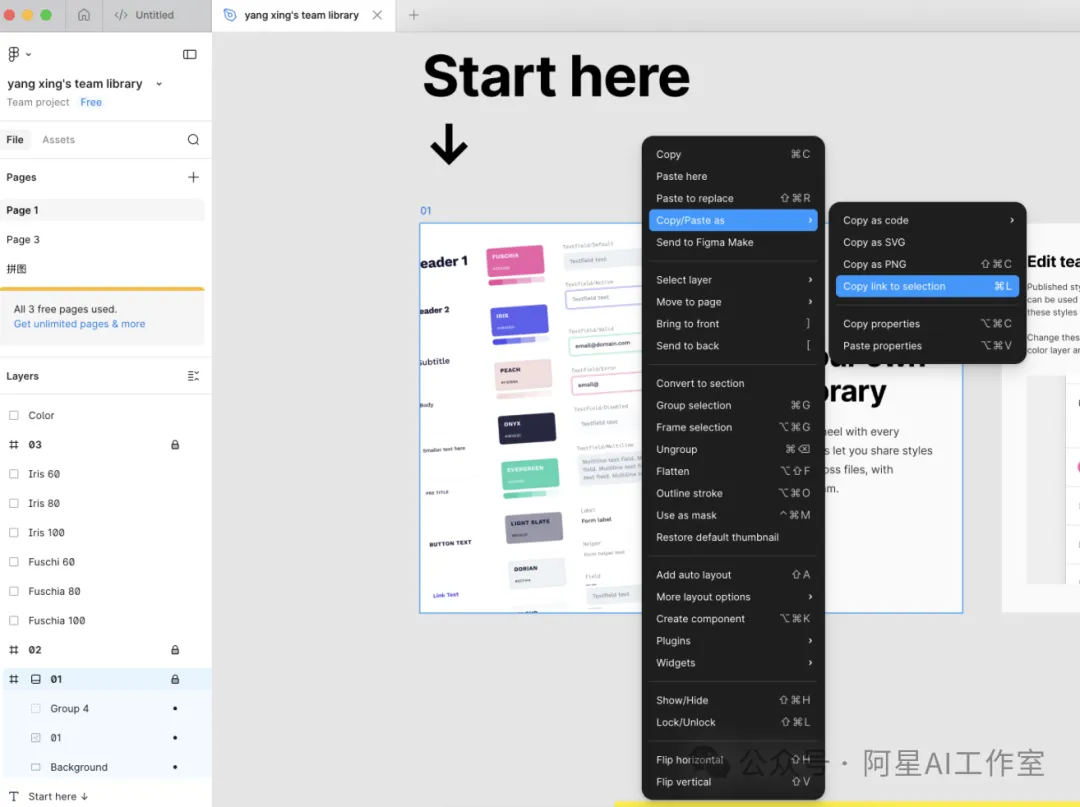Choose Group selection menu item
Viewport: 1080px width, 807px height.
click(733, 405)
